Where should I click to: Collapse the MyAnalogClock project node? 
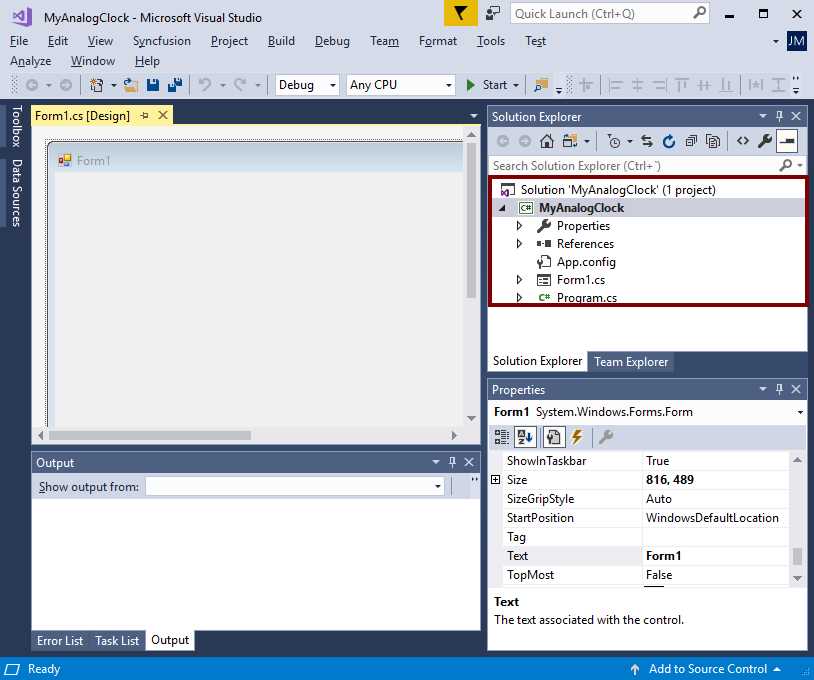[x=502, y=208]
